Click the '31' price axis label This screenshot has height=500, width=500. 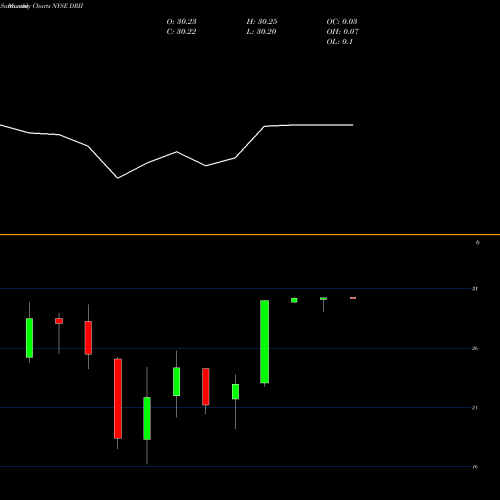click(x=475, y=289)
